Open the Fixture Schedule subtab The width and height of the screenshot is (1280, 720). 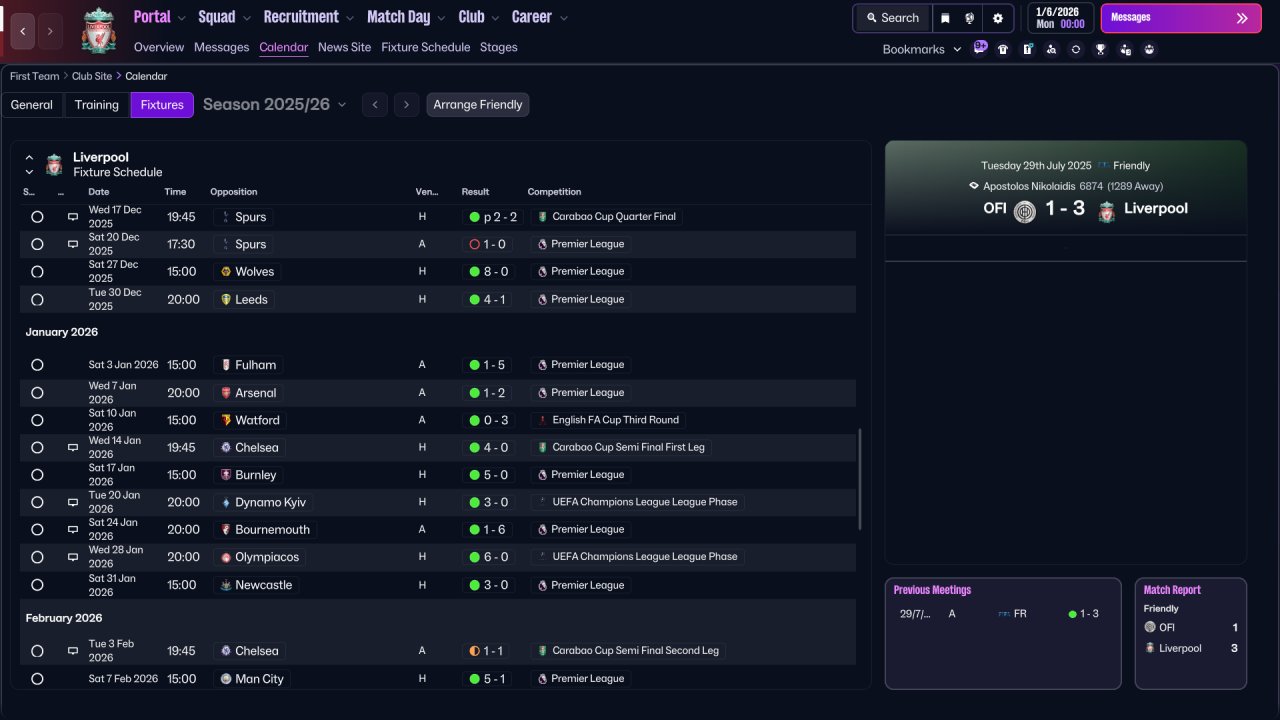(425, 47)
